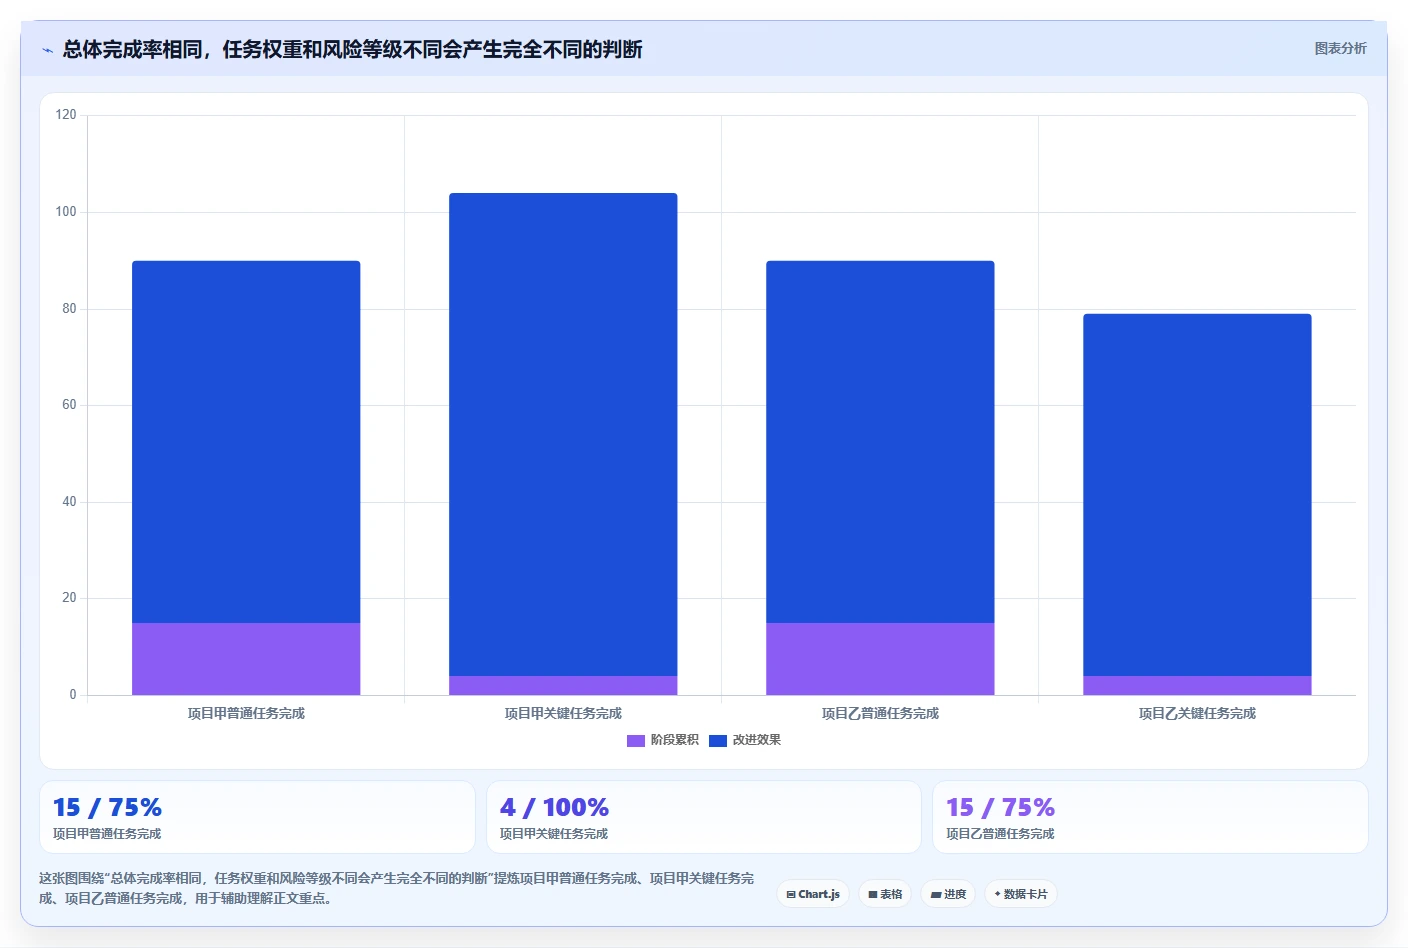Screen dimensions: 1408x948
Task: Toggle the 阶段累积 legend entry
Action: click(663, 740)
